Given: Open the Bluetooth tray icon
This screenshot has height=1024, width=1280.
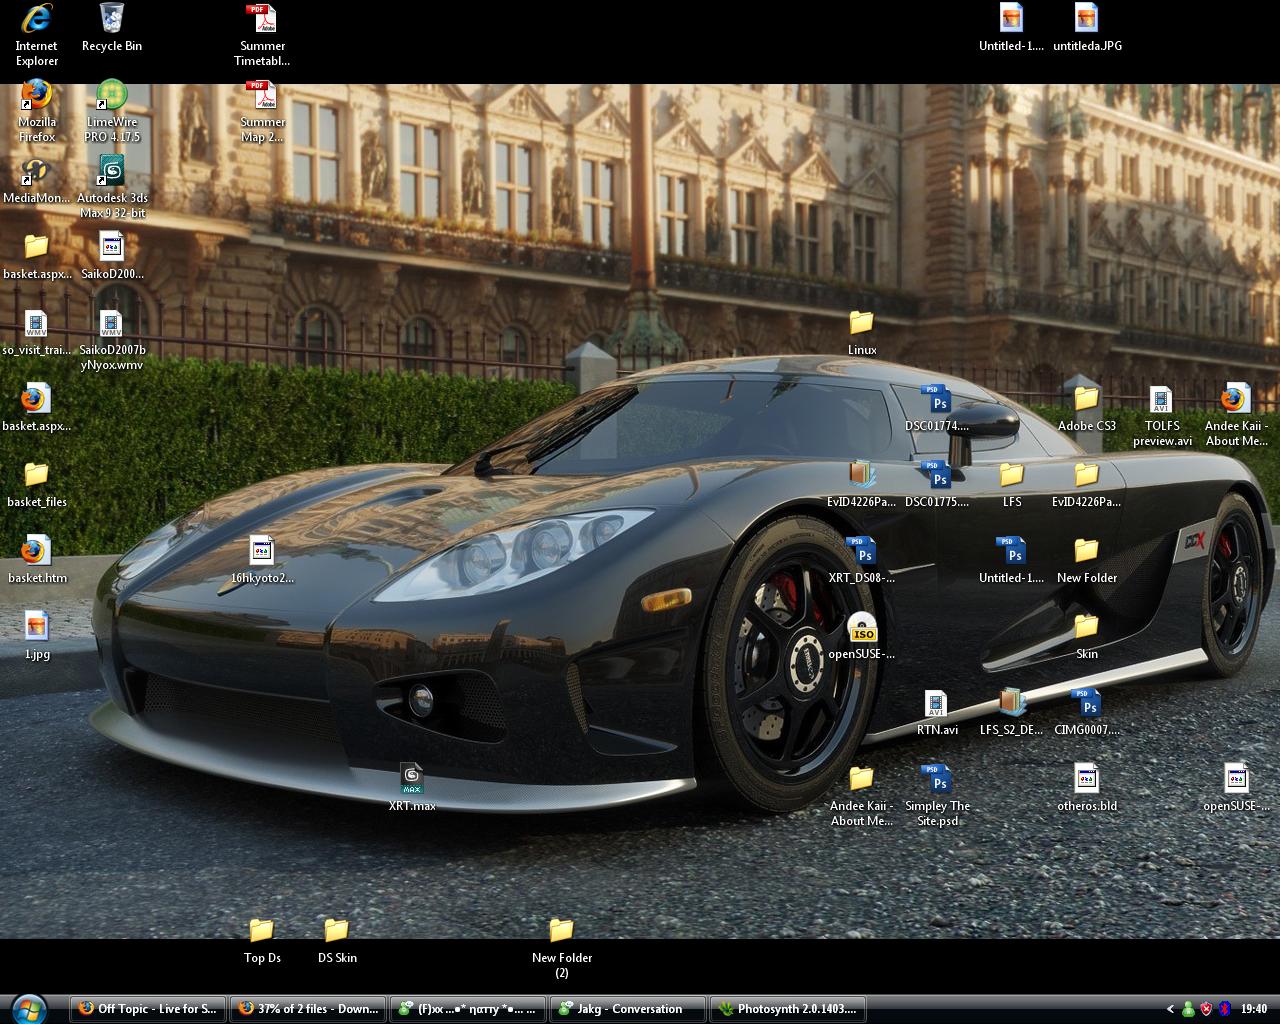Looking at the screenshot, I should 1223,1009.
